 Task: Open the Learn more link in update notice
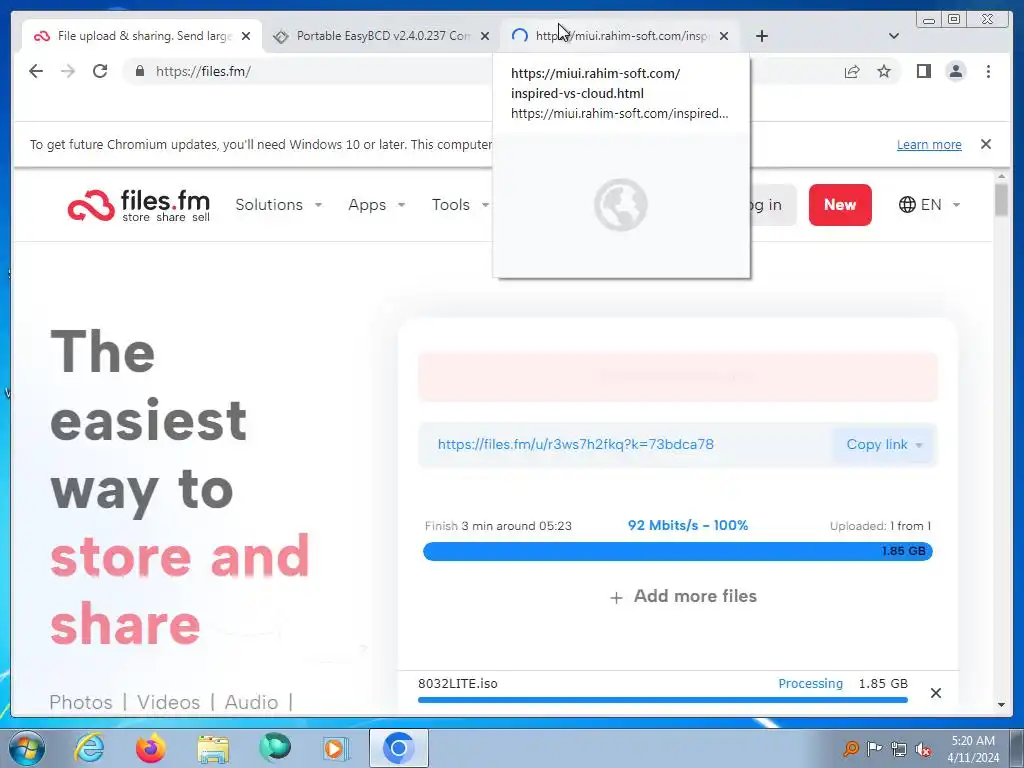(929, 144)
